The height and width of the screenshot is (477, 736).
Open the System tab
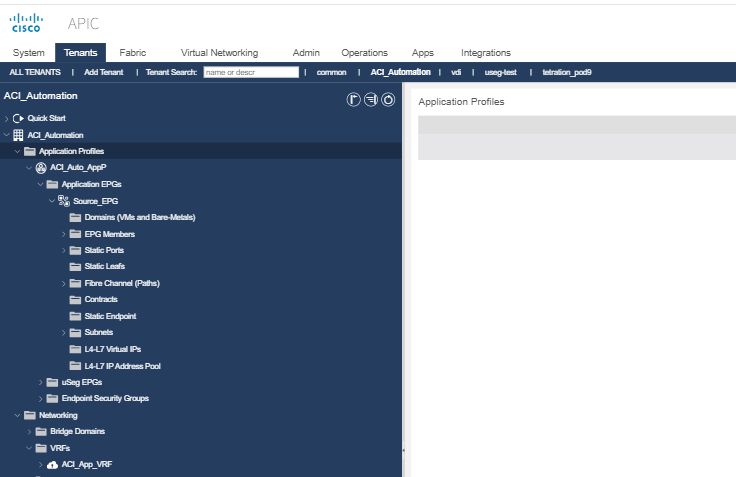pyautogui.click(x=29, y=53)
